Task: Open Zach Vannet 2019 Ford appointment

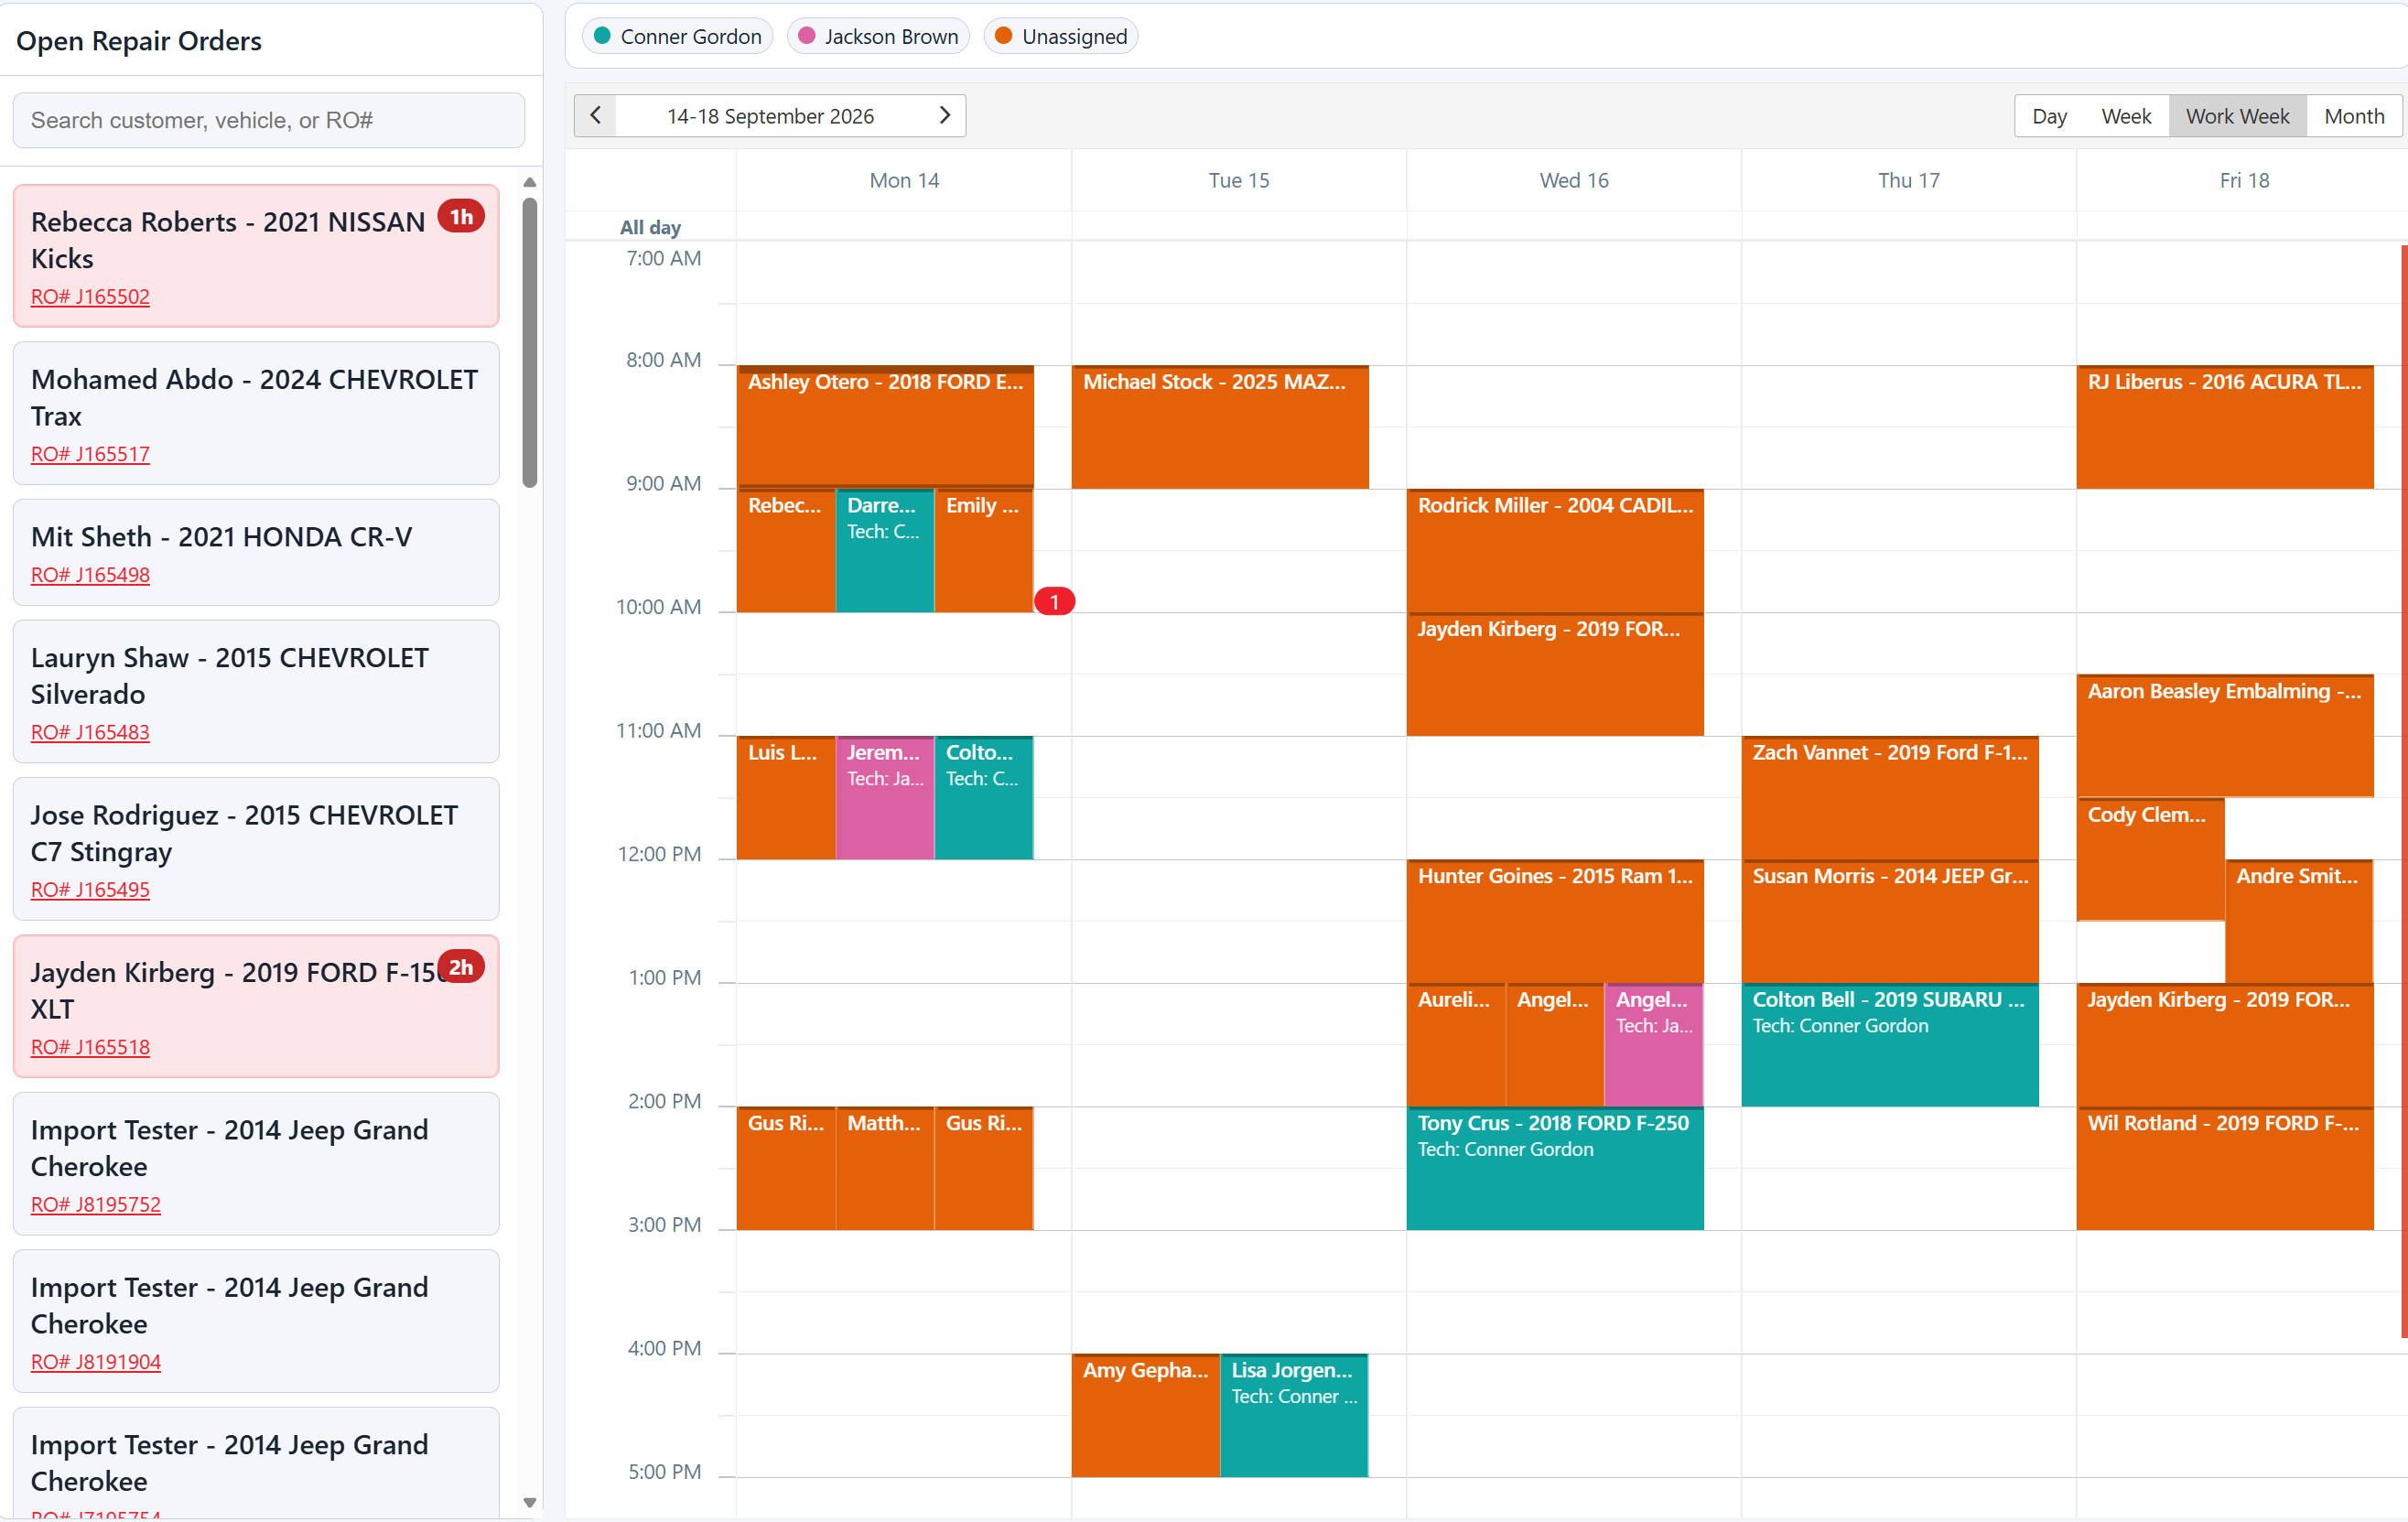Action: click(1890, 798)
